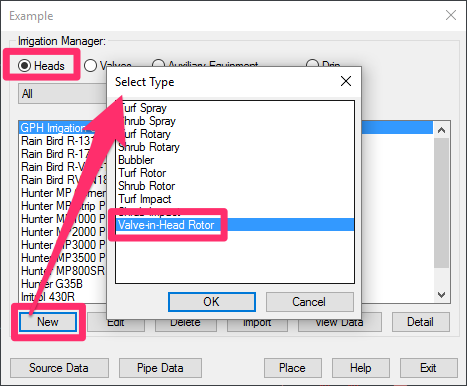The height and width of the screenshot is (386, 467).
Task: Click the Help button
Action: [x=361, y=368]
